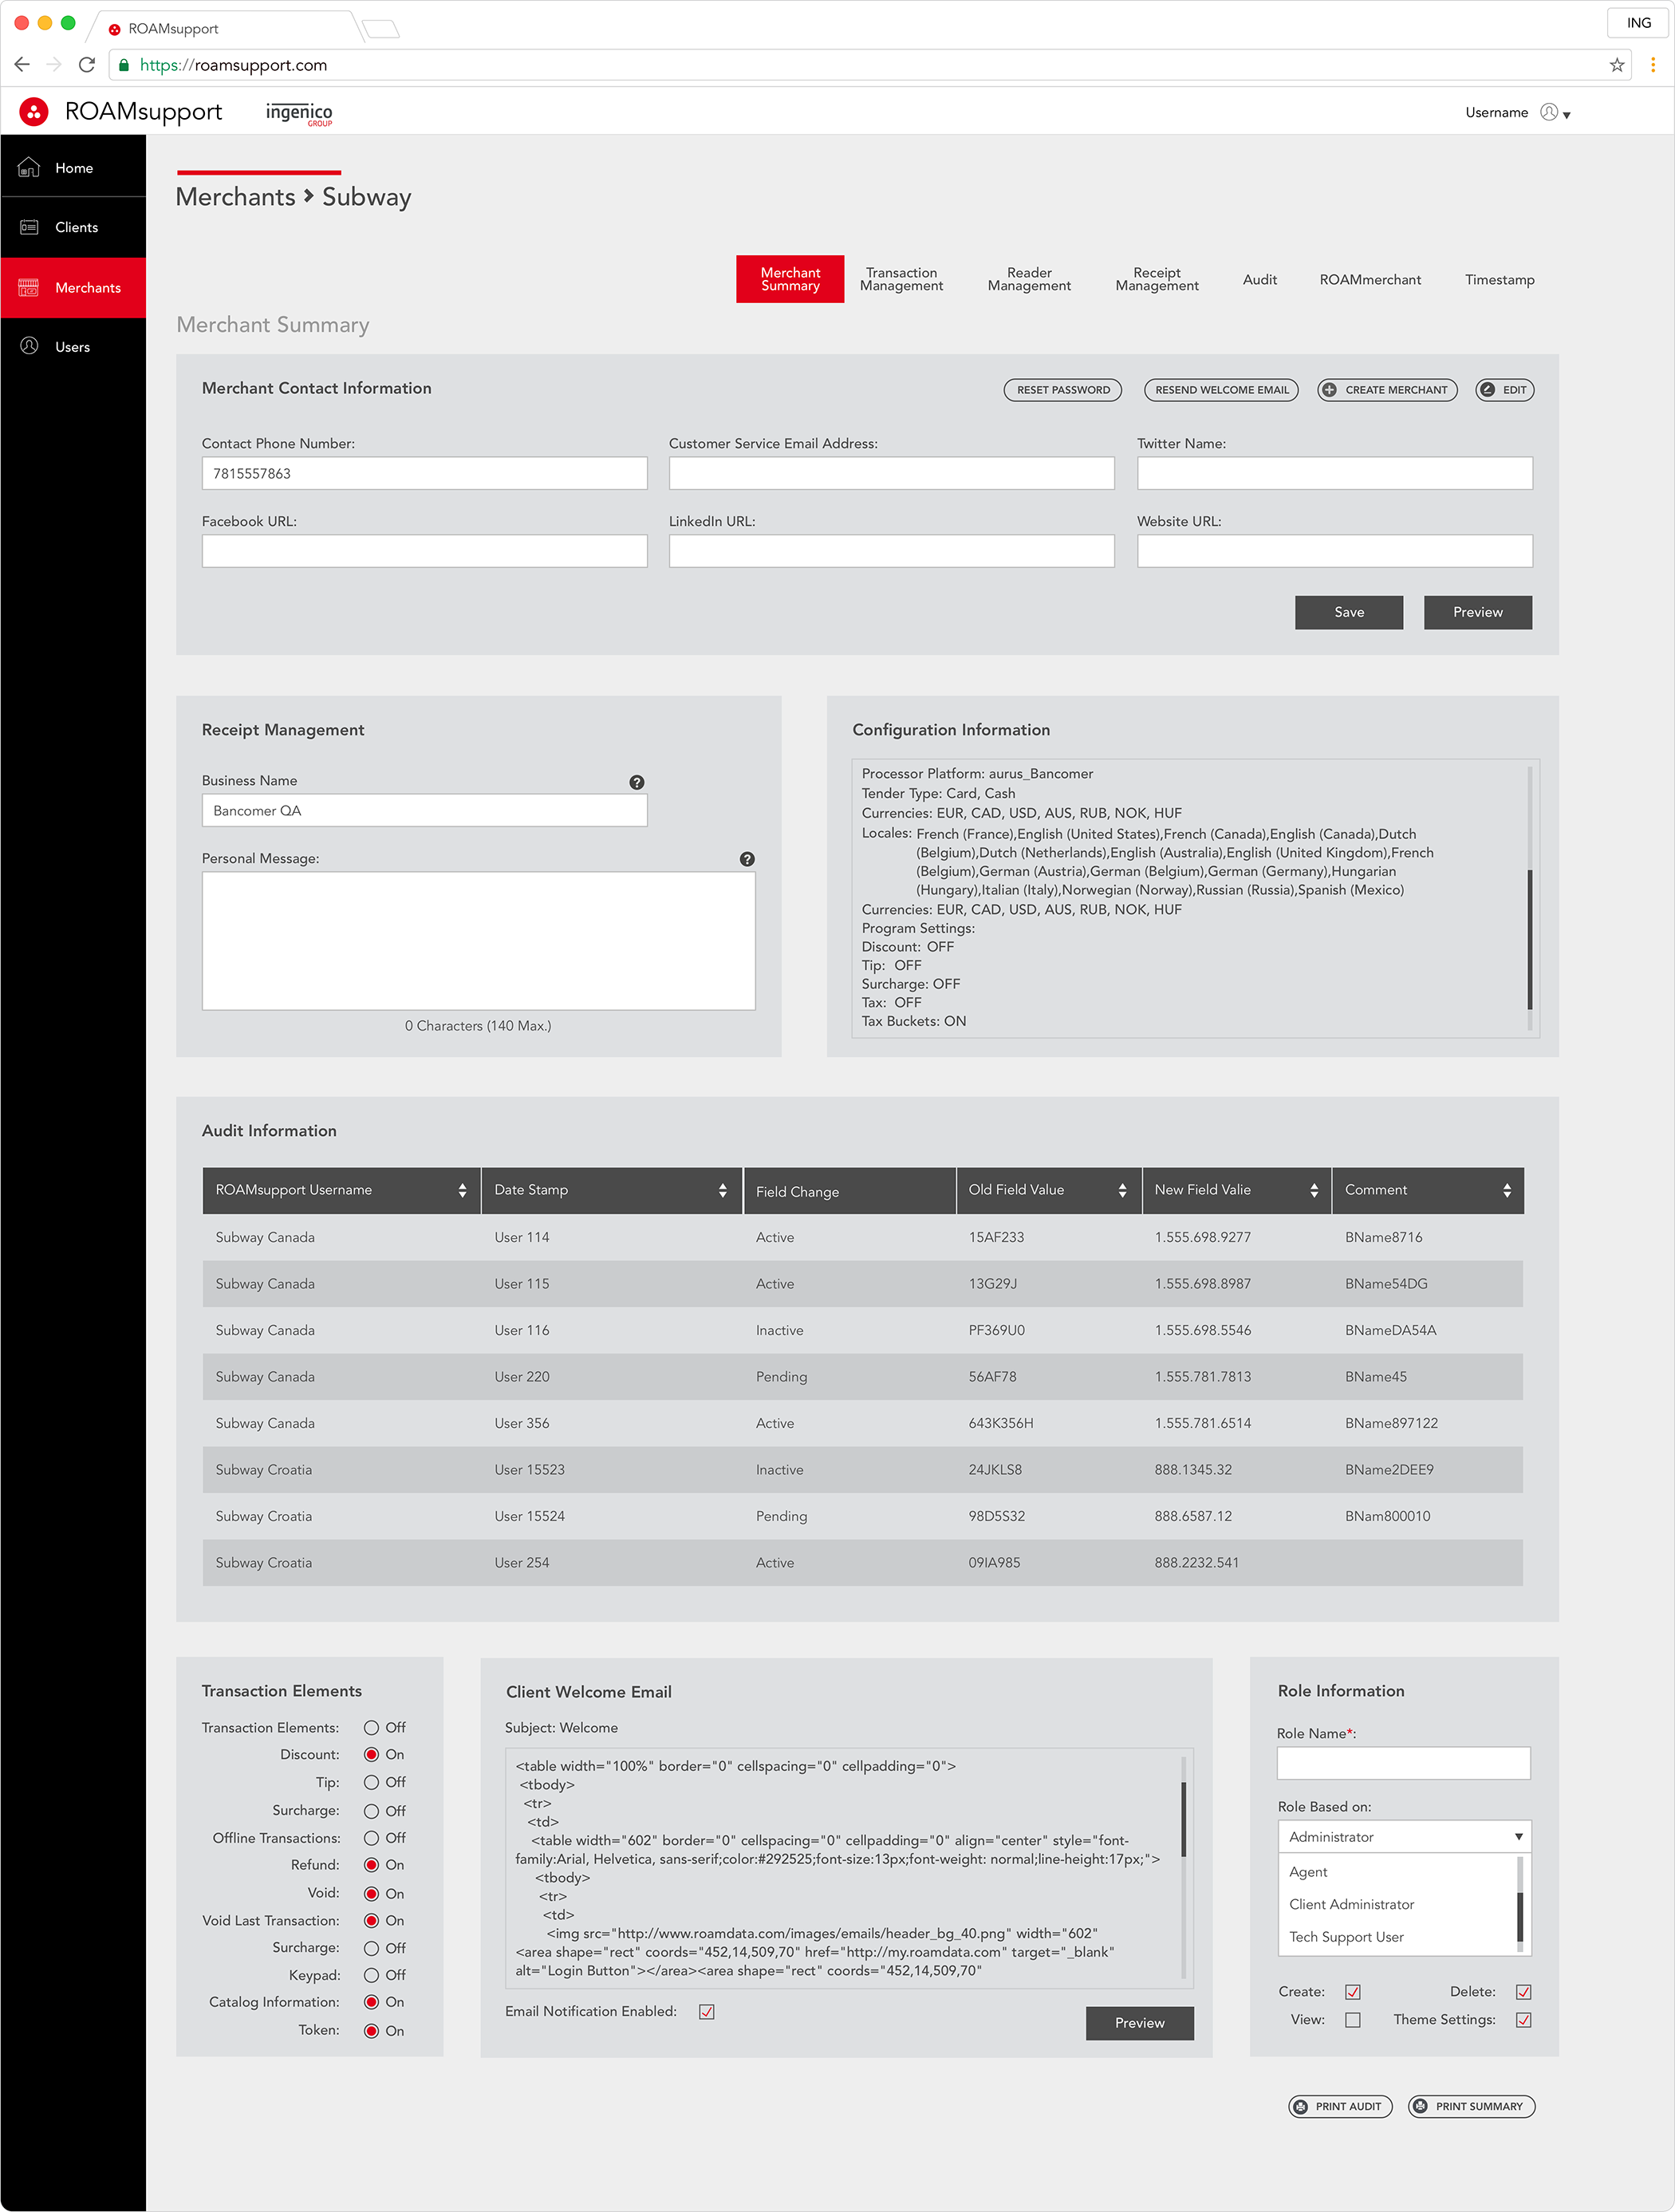Open a new browser tab
Screen dimensions: 1675x2212
[x=381, y=29]
